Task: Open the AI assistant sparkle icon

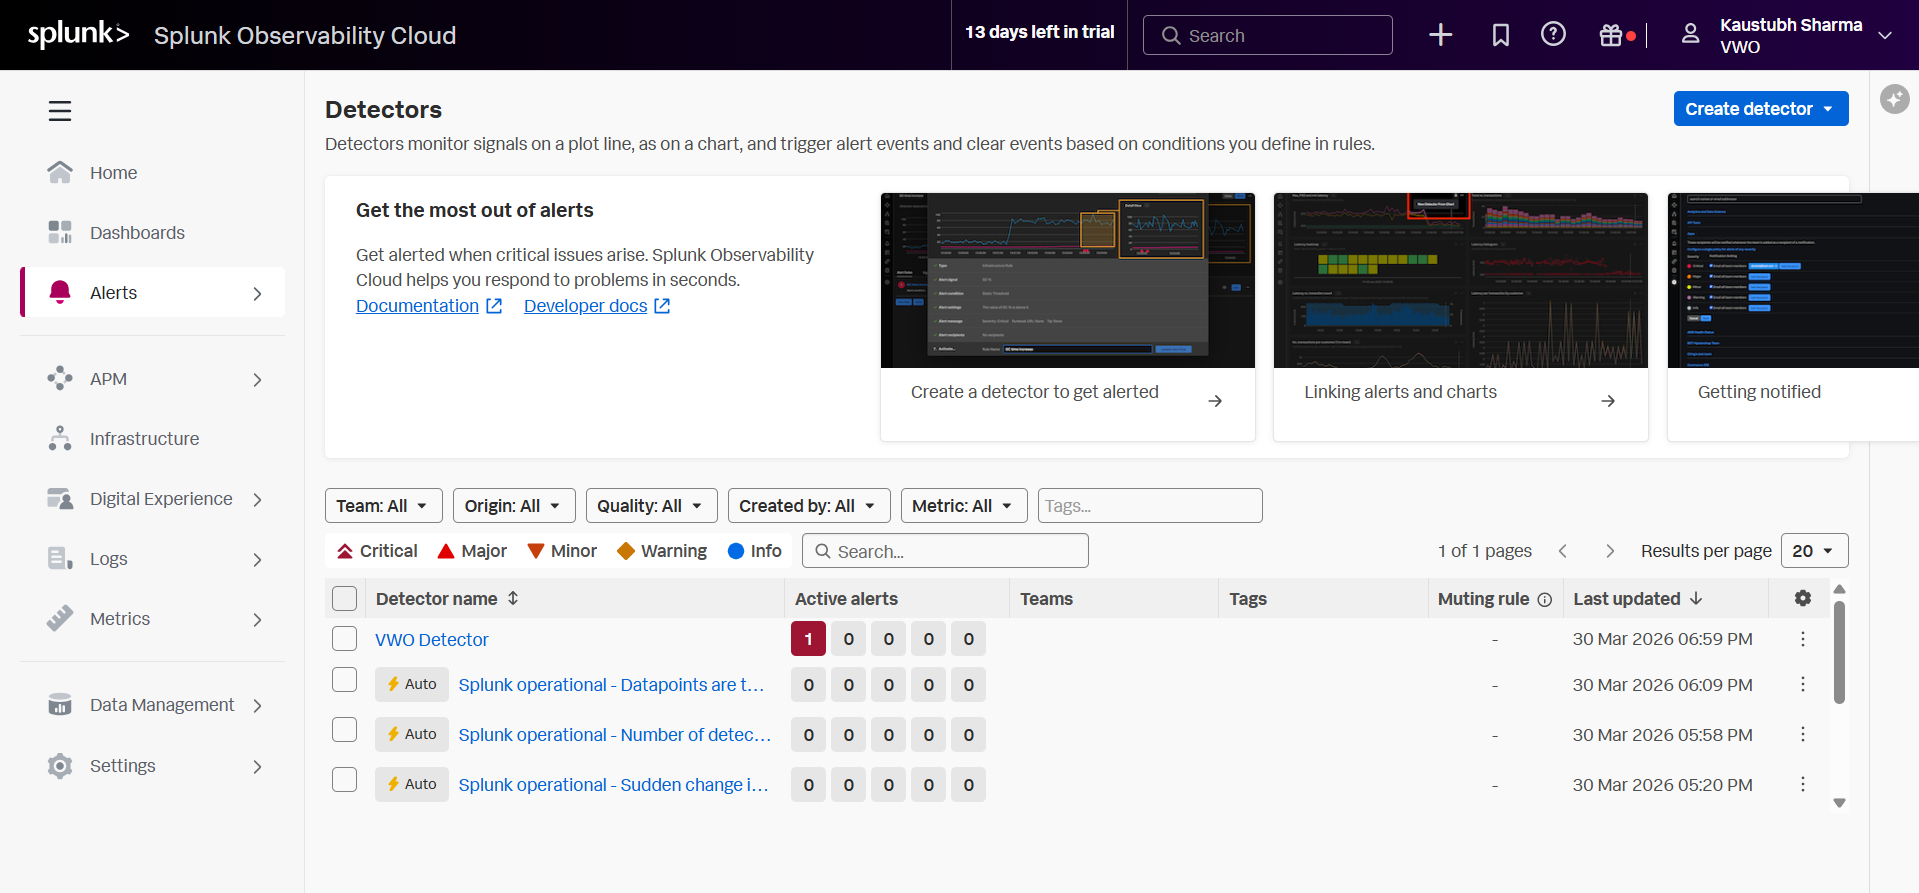Action: click(1894, 99)
